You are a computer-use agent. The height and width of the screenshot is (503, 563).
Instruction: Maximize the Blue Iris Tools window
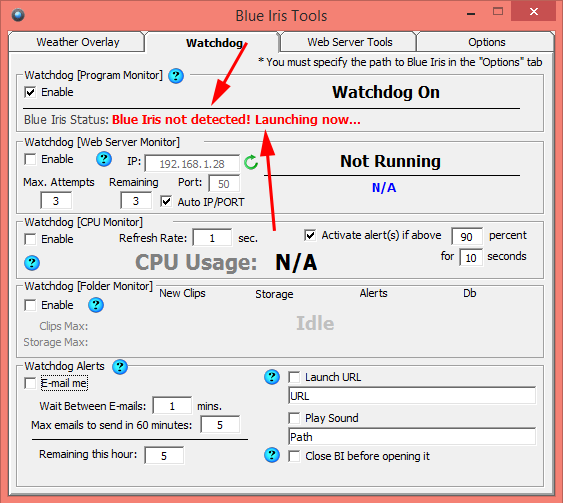(x=498, y=12)
